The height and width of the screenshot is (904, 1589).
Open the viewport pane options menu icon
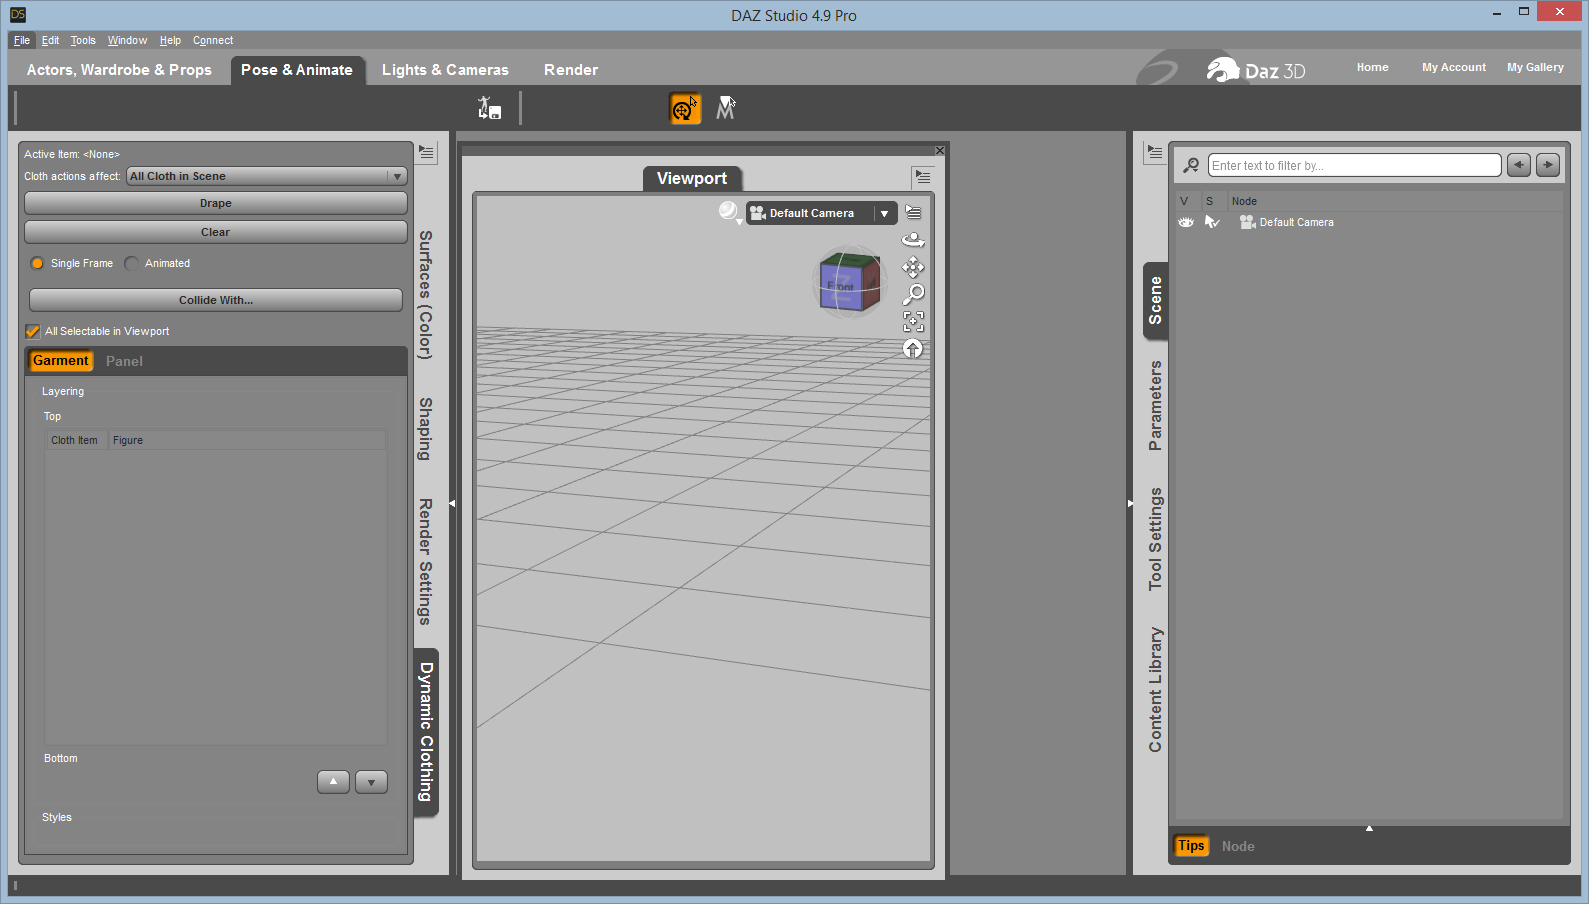(922, 177)
